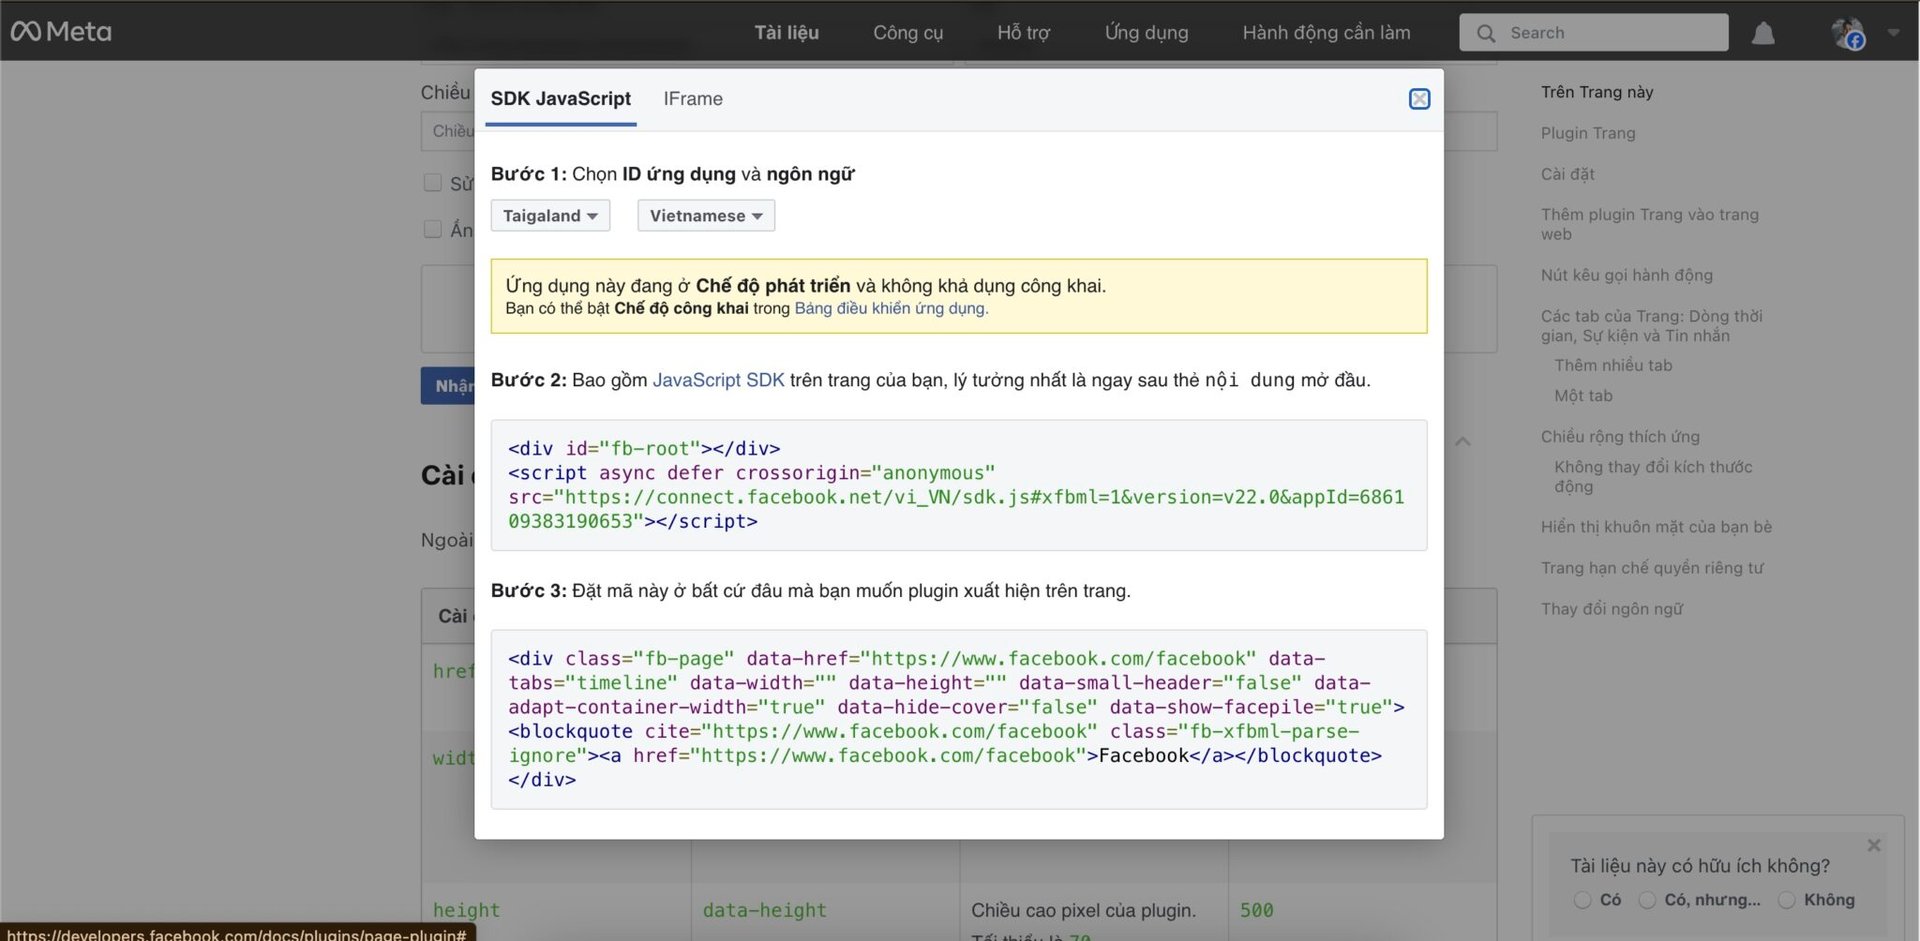Go to Cài đặt in page sidebar

click(x=1567, y=174)
